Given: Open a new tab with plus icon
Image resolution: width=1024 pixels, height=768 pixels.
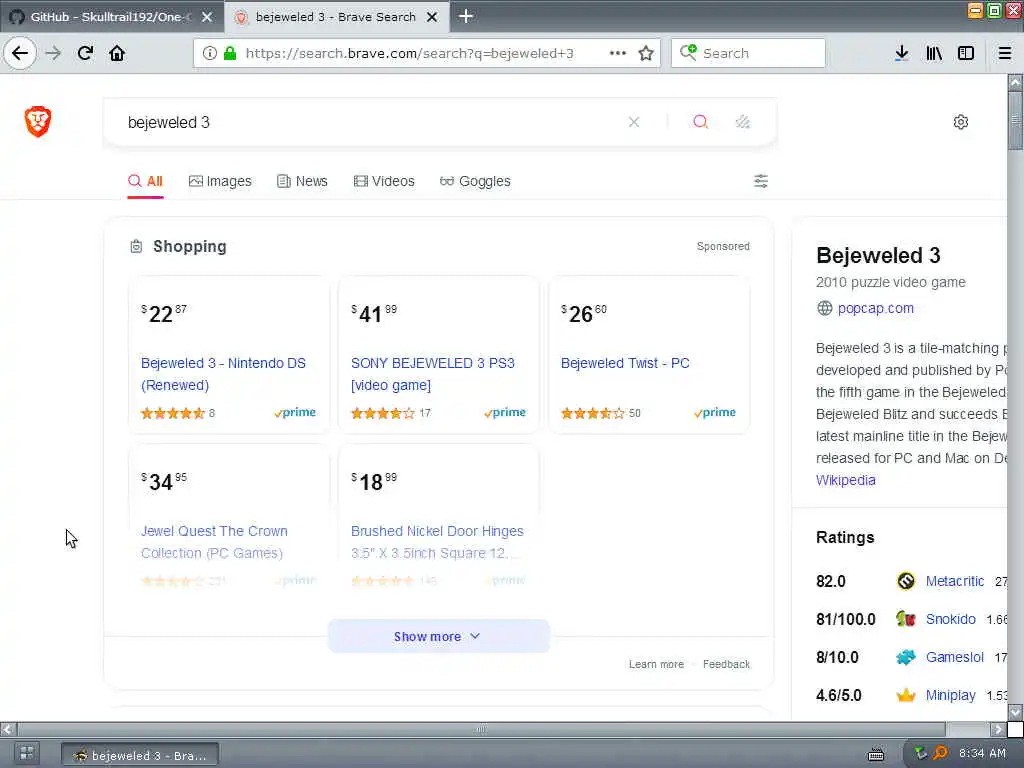Looking at the screenshot, I should click(x=466, y=16).
